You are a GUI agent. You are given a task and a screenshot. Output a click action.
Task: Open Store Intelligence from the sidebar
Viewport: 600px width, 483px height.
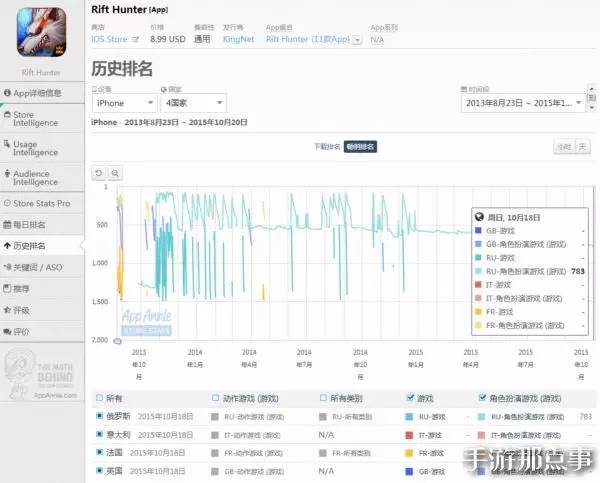coord(42,120)
